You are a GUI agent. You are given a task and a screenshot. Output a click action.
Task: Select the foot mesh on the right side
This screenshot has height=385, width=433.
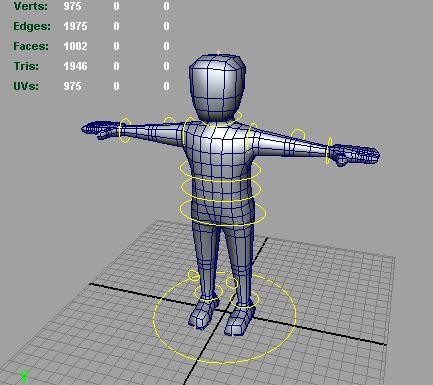[x=239, y=321]
